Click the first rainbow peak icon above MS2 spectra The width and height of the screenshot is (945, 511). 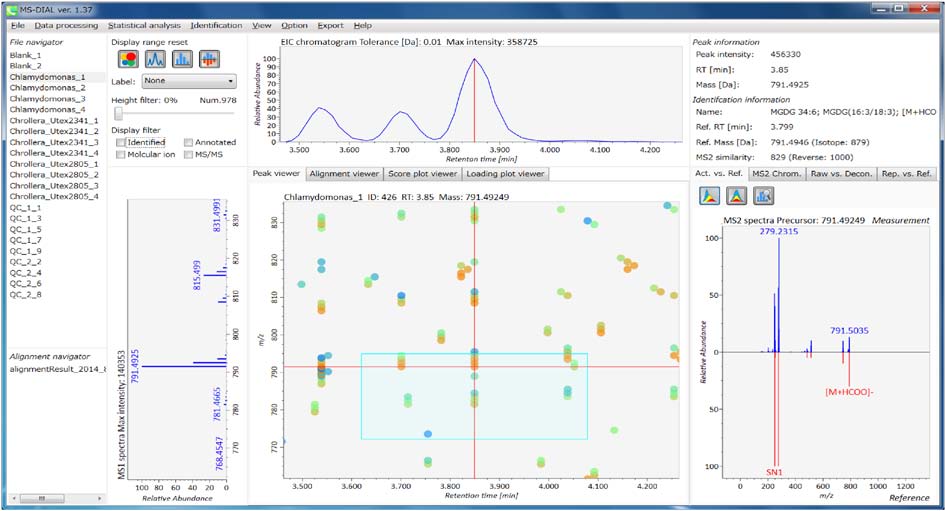[x=709, y=196]
